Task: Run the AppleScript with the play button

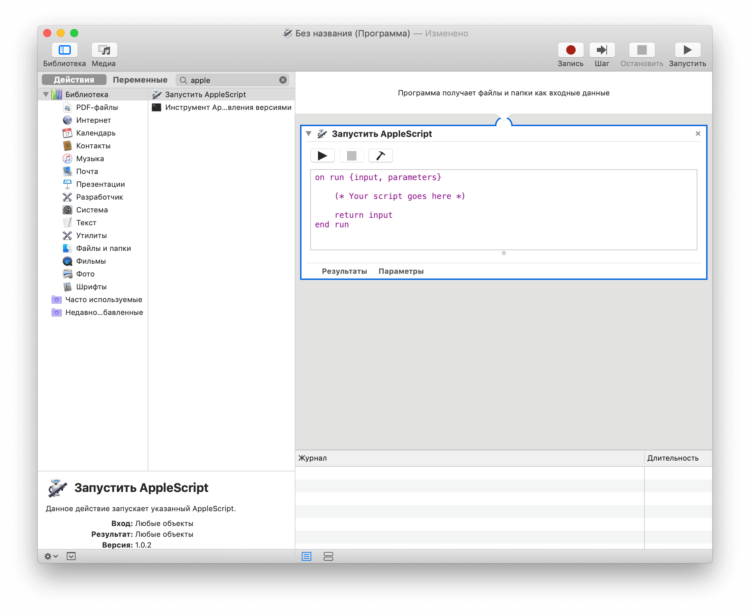Action: click(322, 156)
